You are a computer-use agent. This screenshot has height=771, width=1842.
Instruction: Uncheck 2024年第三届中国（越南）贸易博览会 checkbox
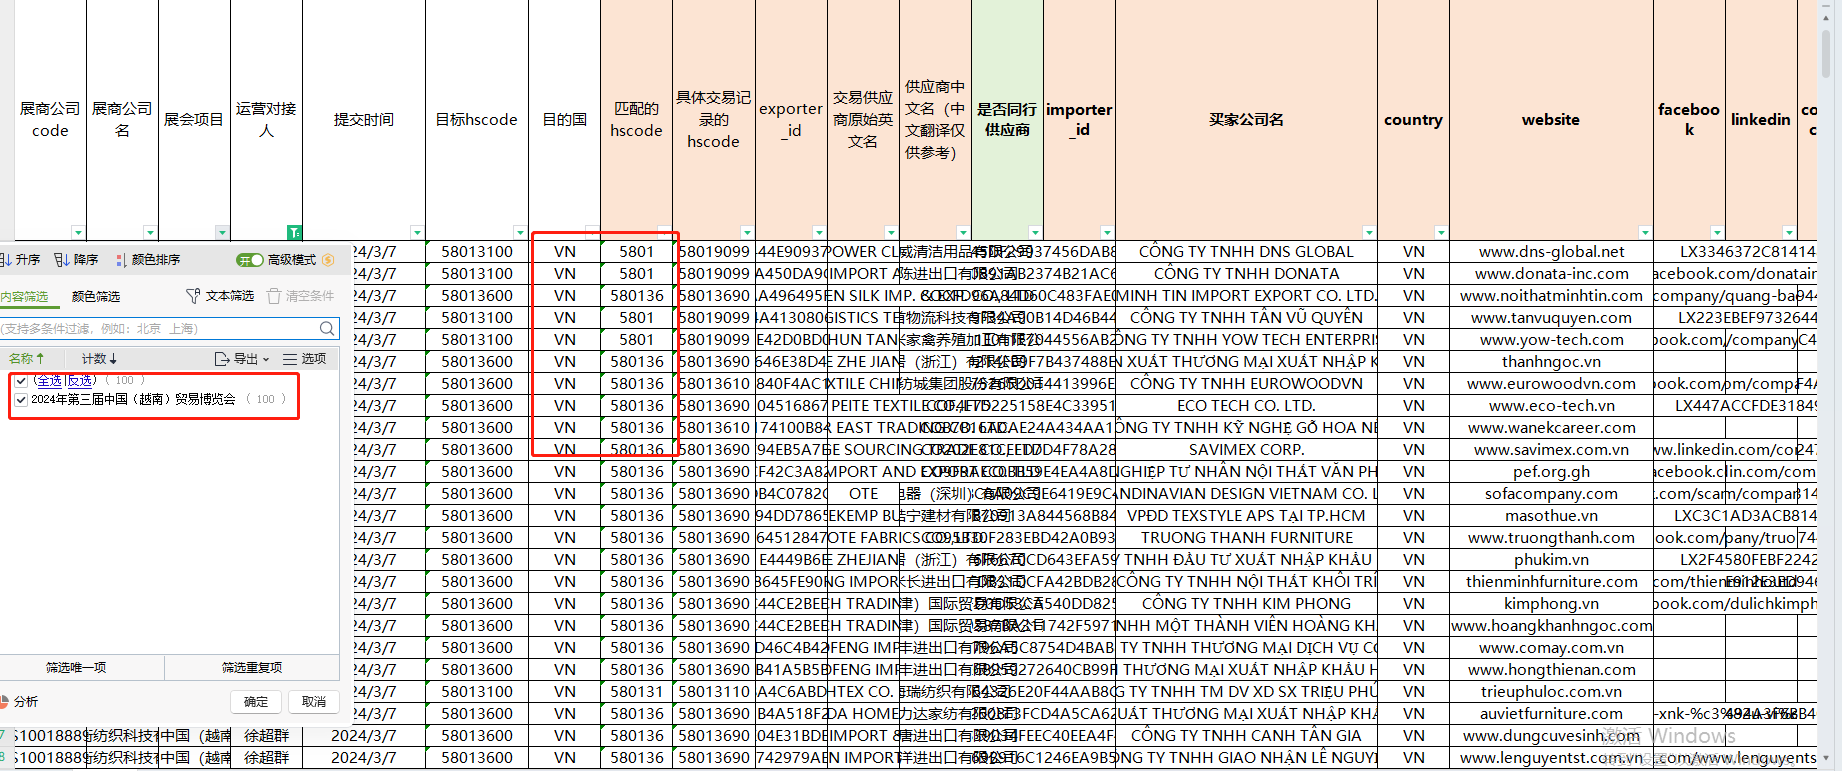(21, 399)
